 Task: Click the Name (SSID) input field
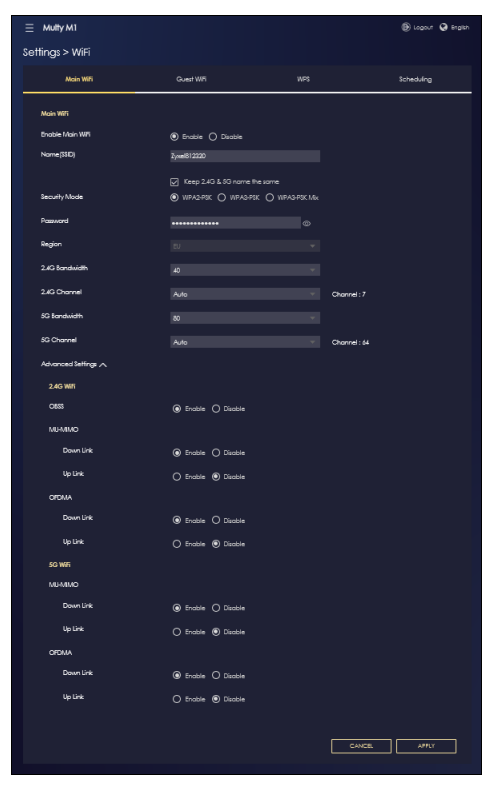click(x=245, y=156)
